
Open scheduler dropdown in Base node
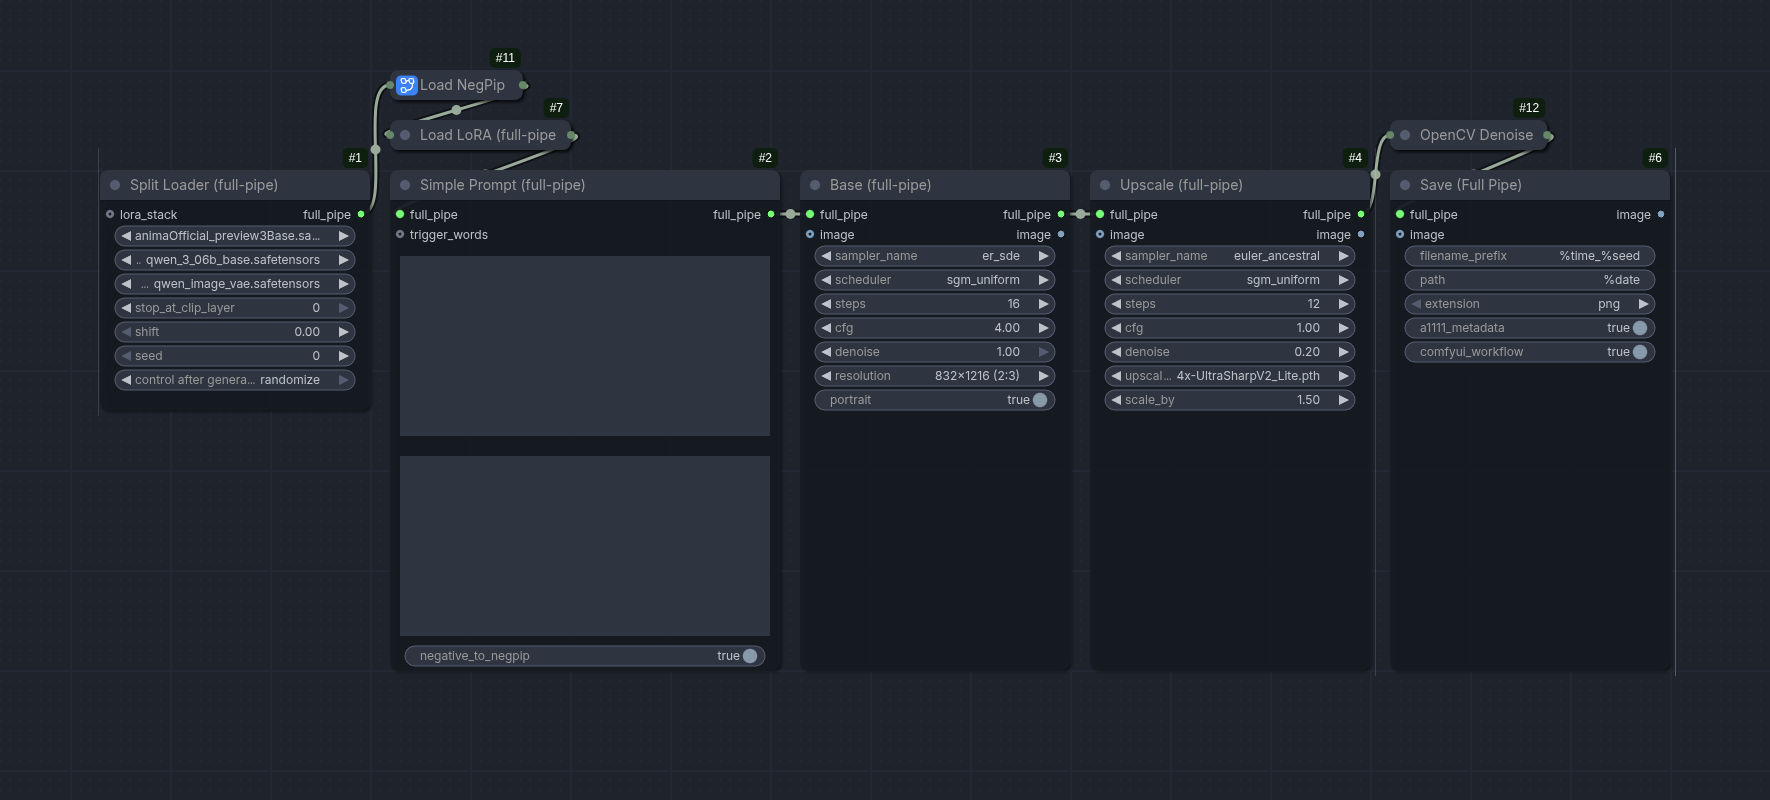pos(935,280)
